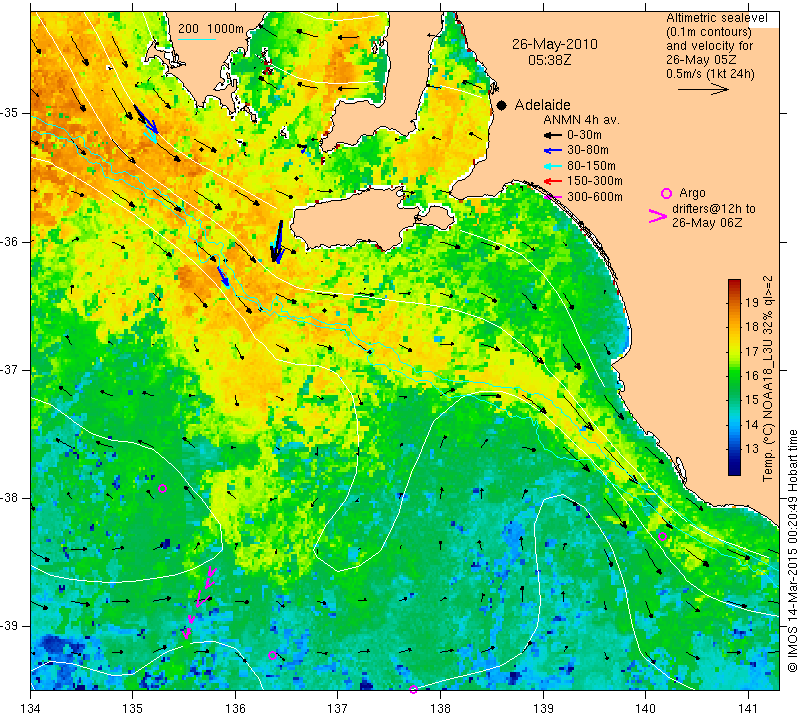
Task: Click the 80-150m depth label
Action: click(591, 166)
